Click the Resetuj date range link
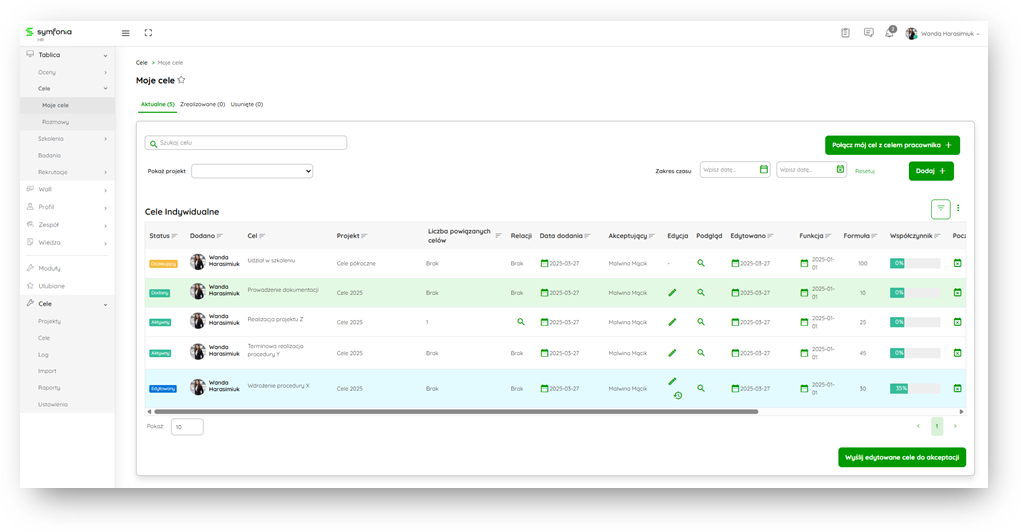 [865, 171]
